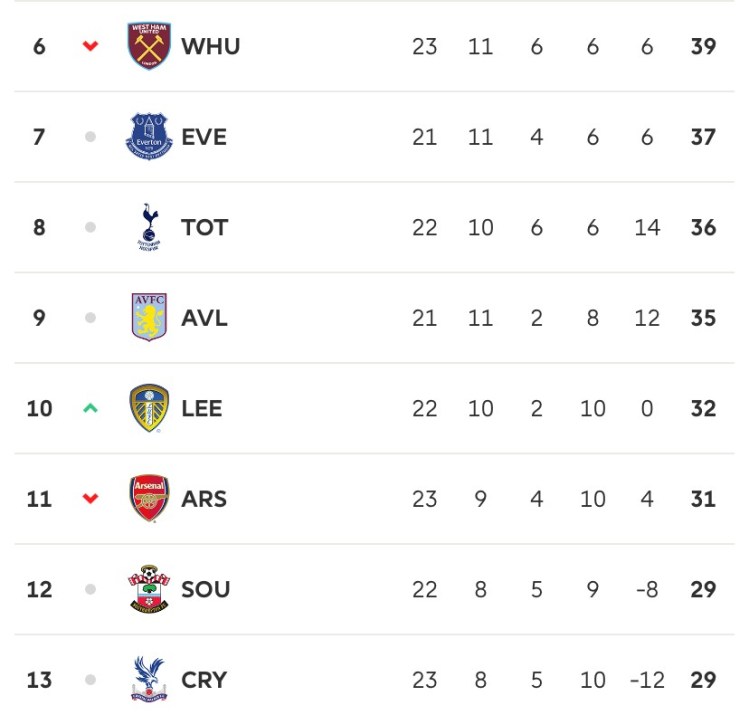Click the Arsenal club badge
Image resolution: width=749 pixels, height=715 pixels.
click(x=149, y=498)
